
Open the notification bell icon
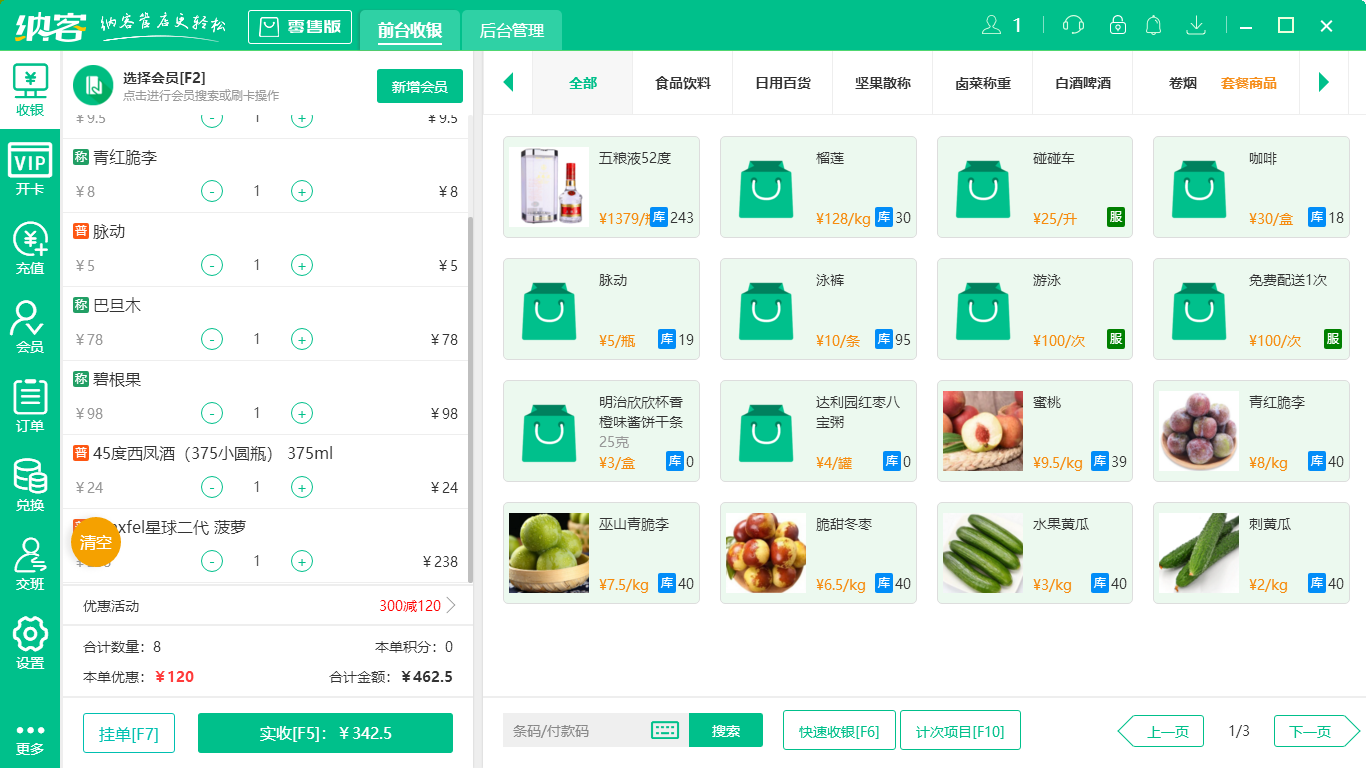(1153, 25)
